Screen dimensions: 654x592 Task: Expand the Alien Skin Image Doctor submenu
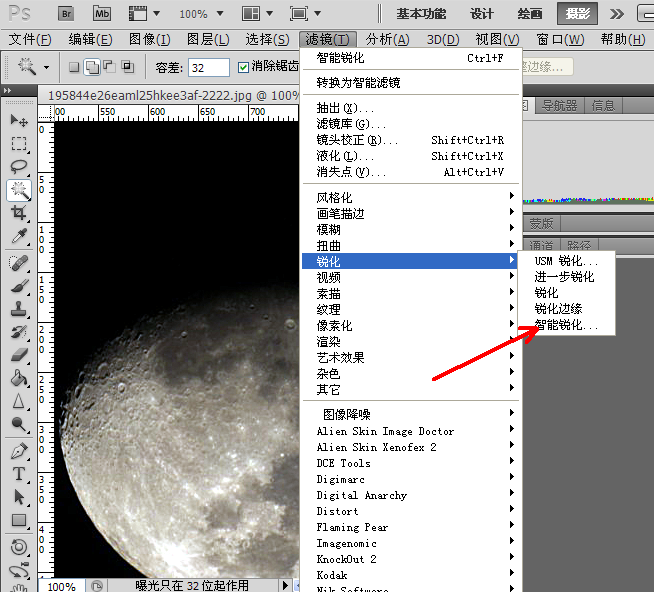point(411,431)
